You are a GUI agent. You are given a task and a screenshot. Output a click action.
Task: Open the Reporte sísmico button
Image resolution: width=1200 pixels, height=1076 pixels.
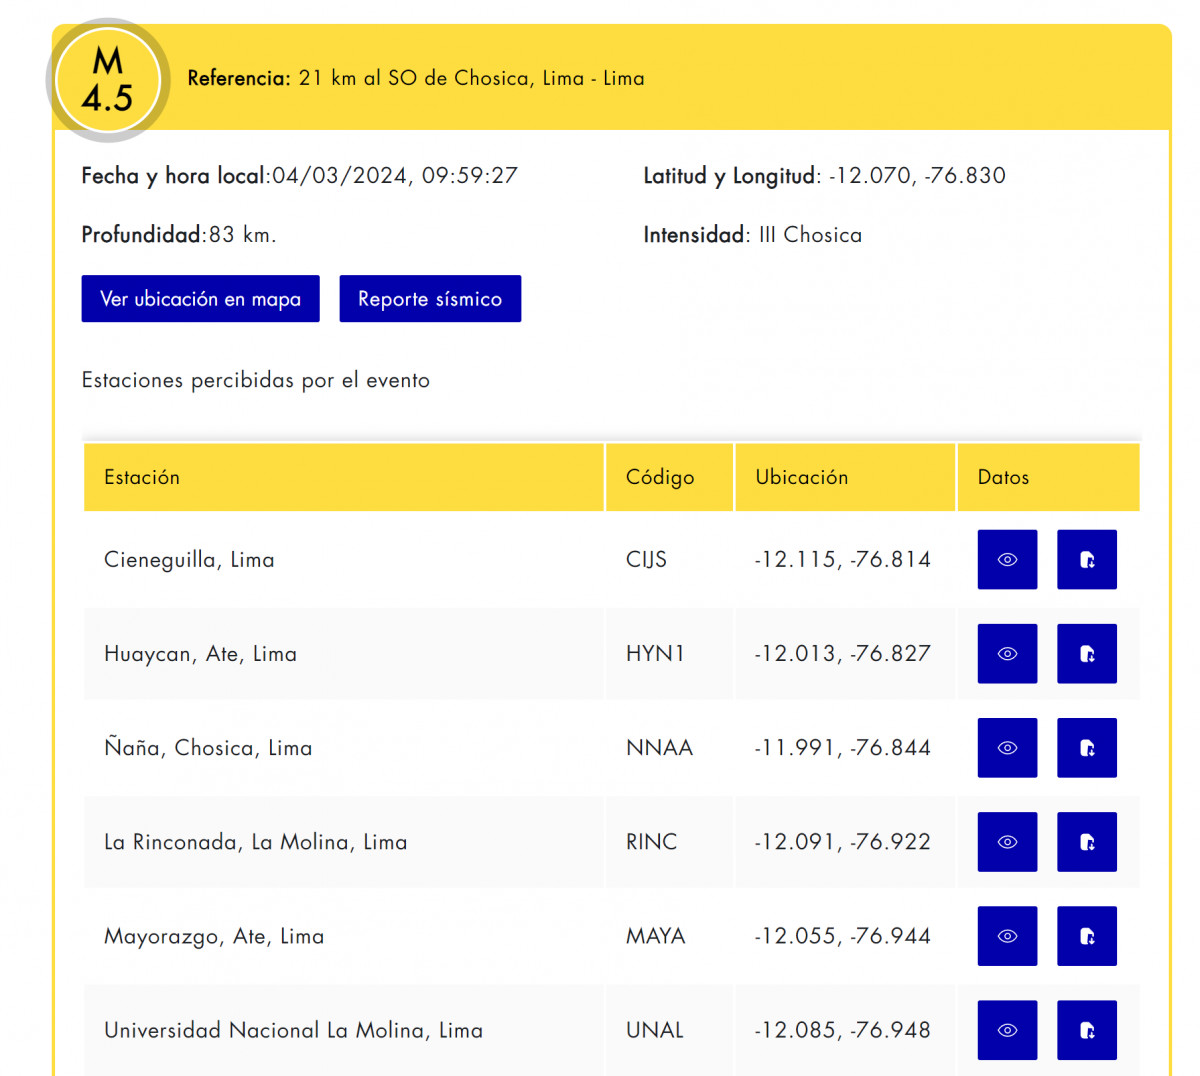click(x=430, y=298)
